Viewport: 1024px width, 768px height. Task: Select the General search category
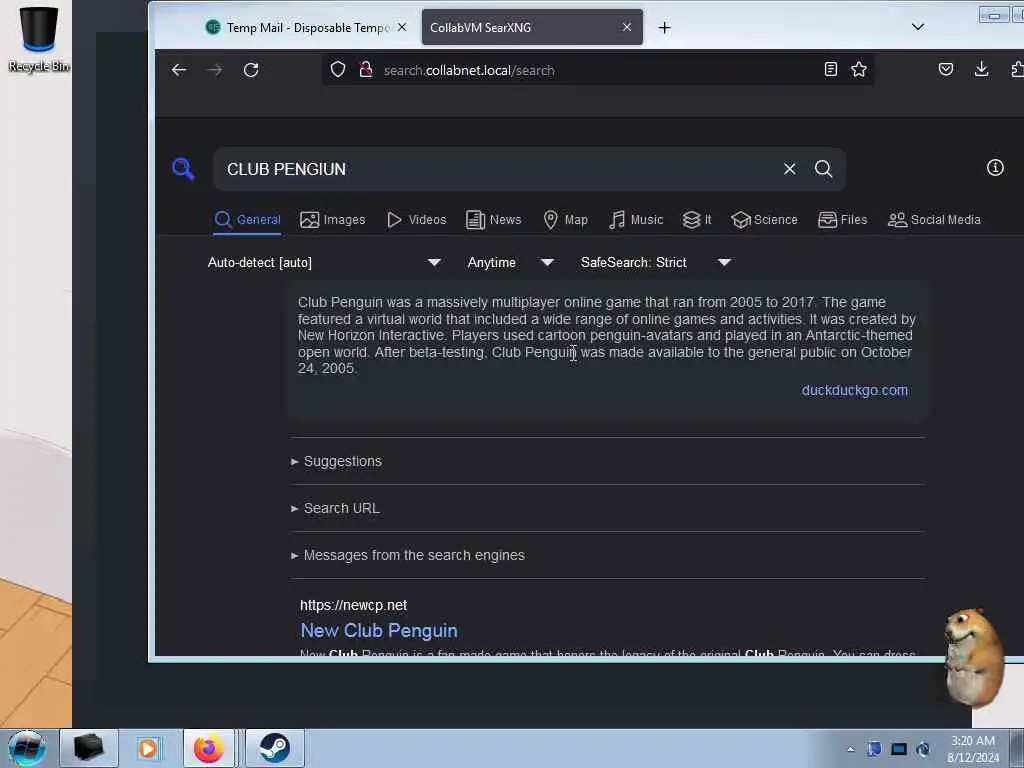[248, 220]
